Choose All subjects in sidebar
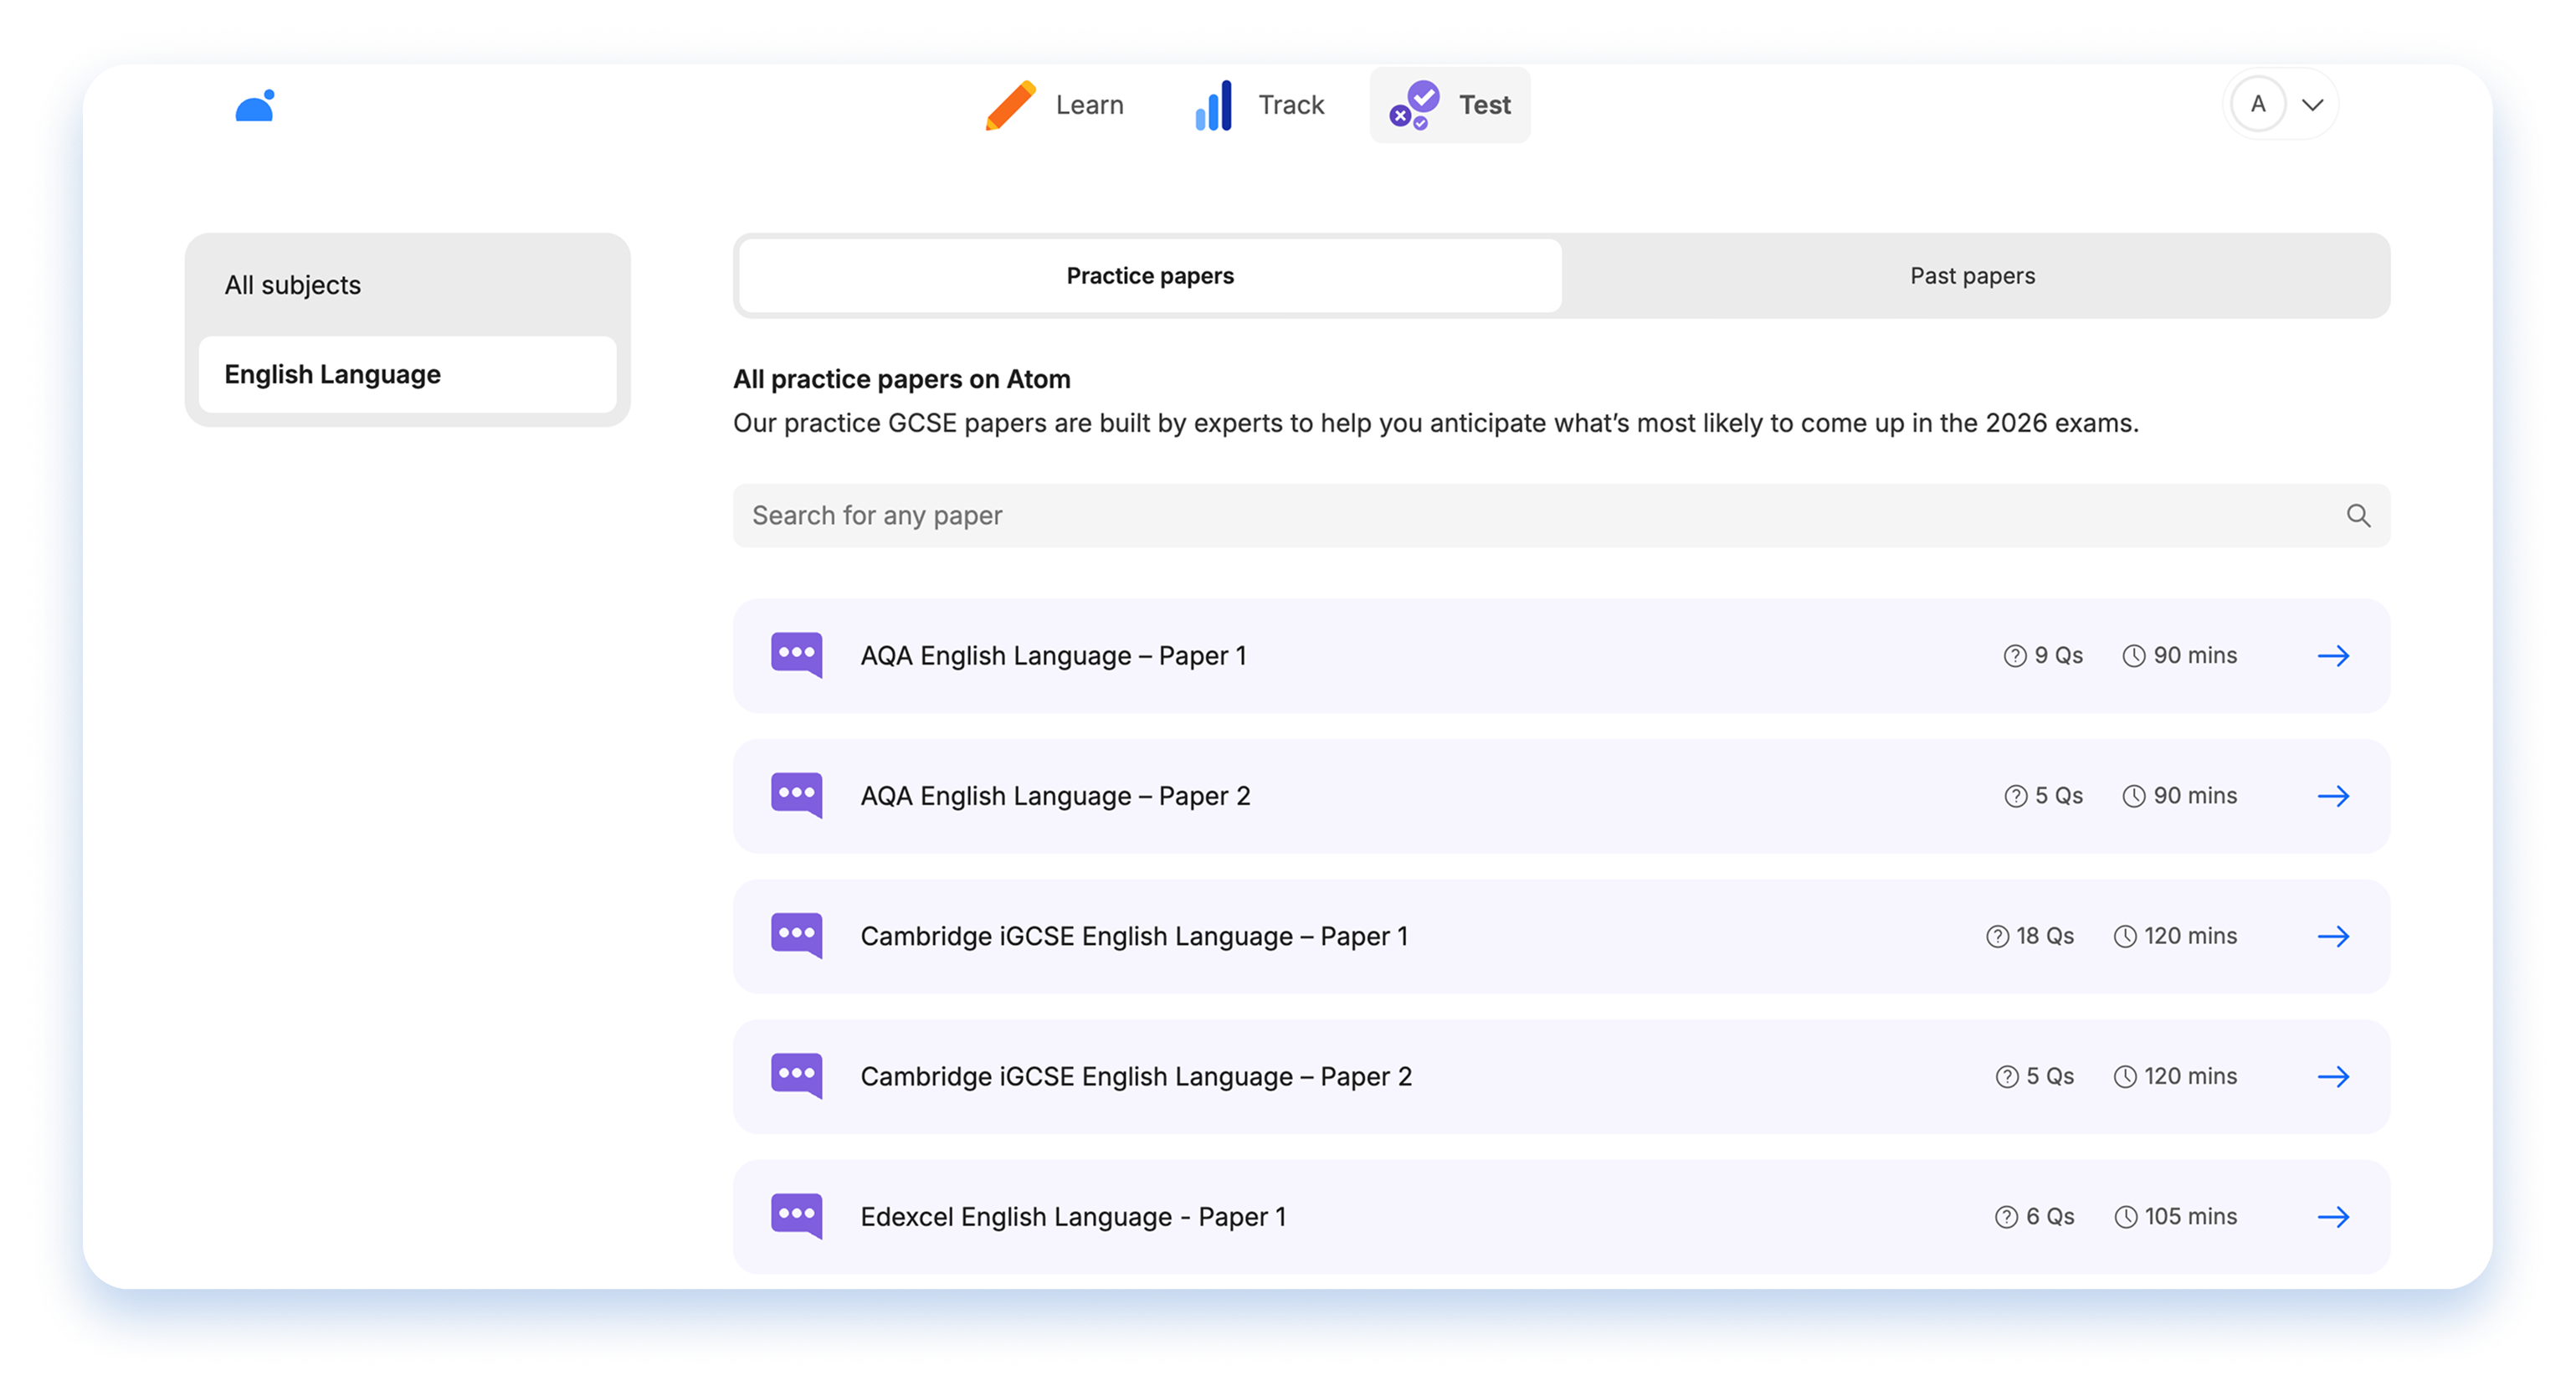This screenshot has height=1391, width=2576. 292,285
